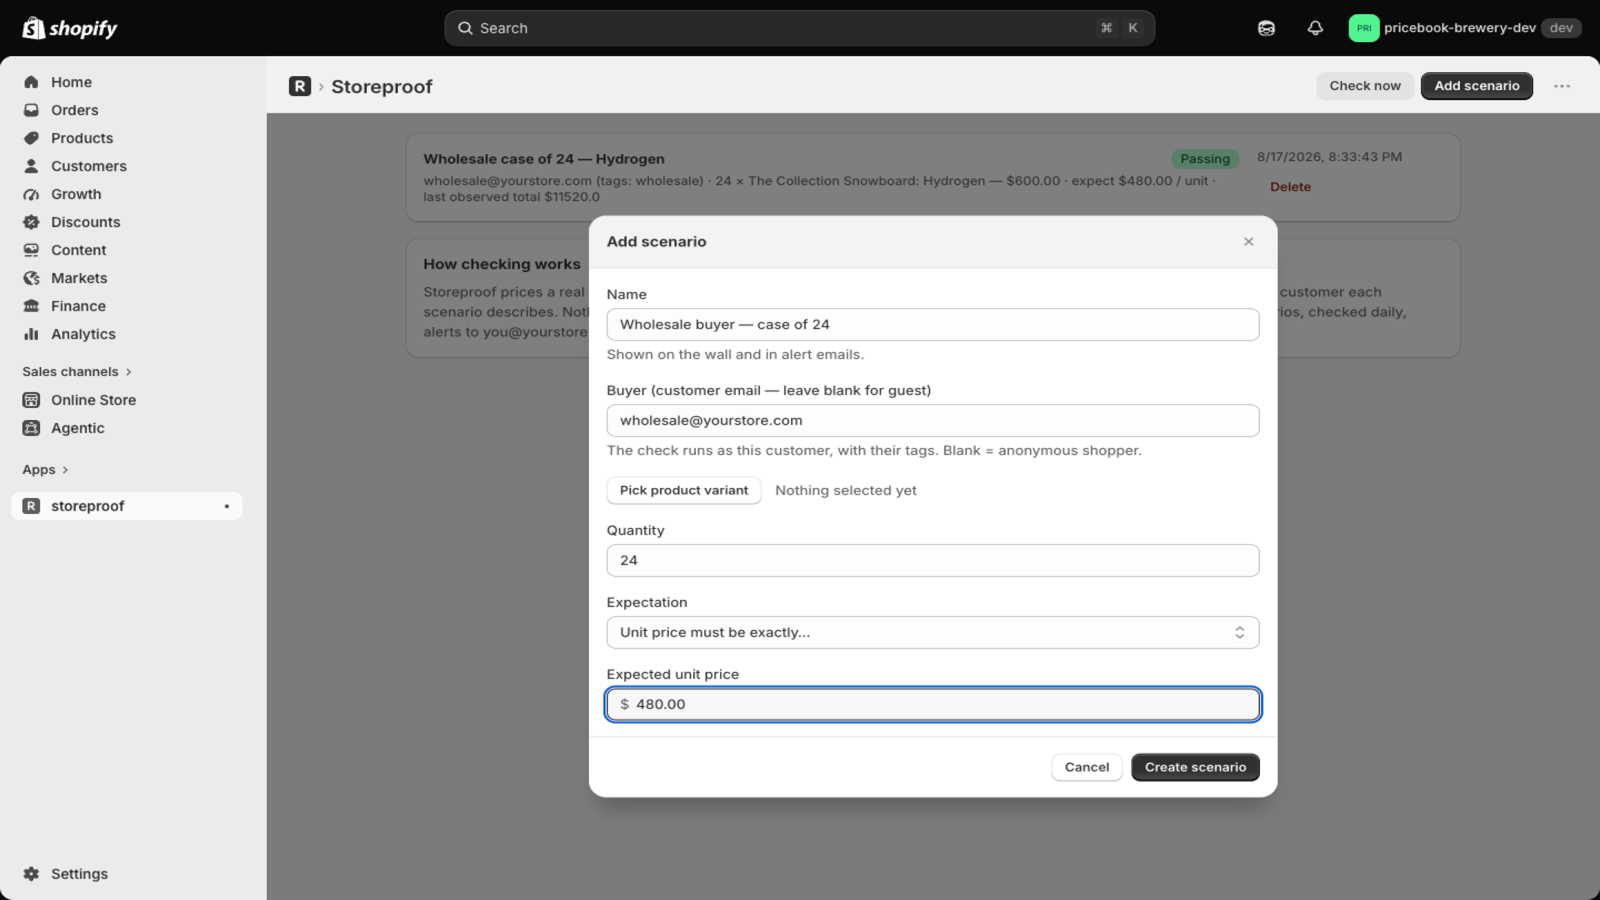Close the Add scenario dialog
The width and height of the screenshot is (1600, 900).
point(1248,242)
